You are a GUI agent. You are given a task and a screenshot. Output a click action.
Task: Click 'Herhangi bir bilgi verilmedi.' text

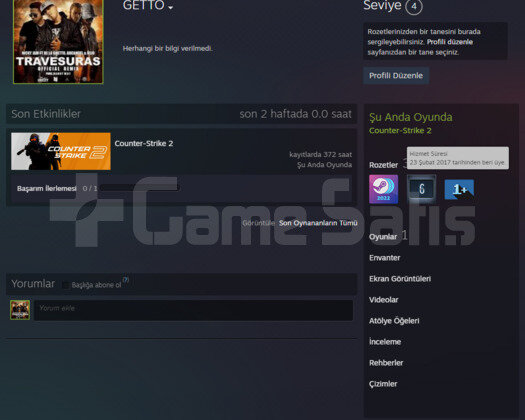coord(167,49)
